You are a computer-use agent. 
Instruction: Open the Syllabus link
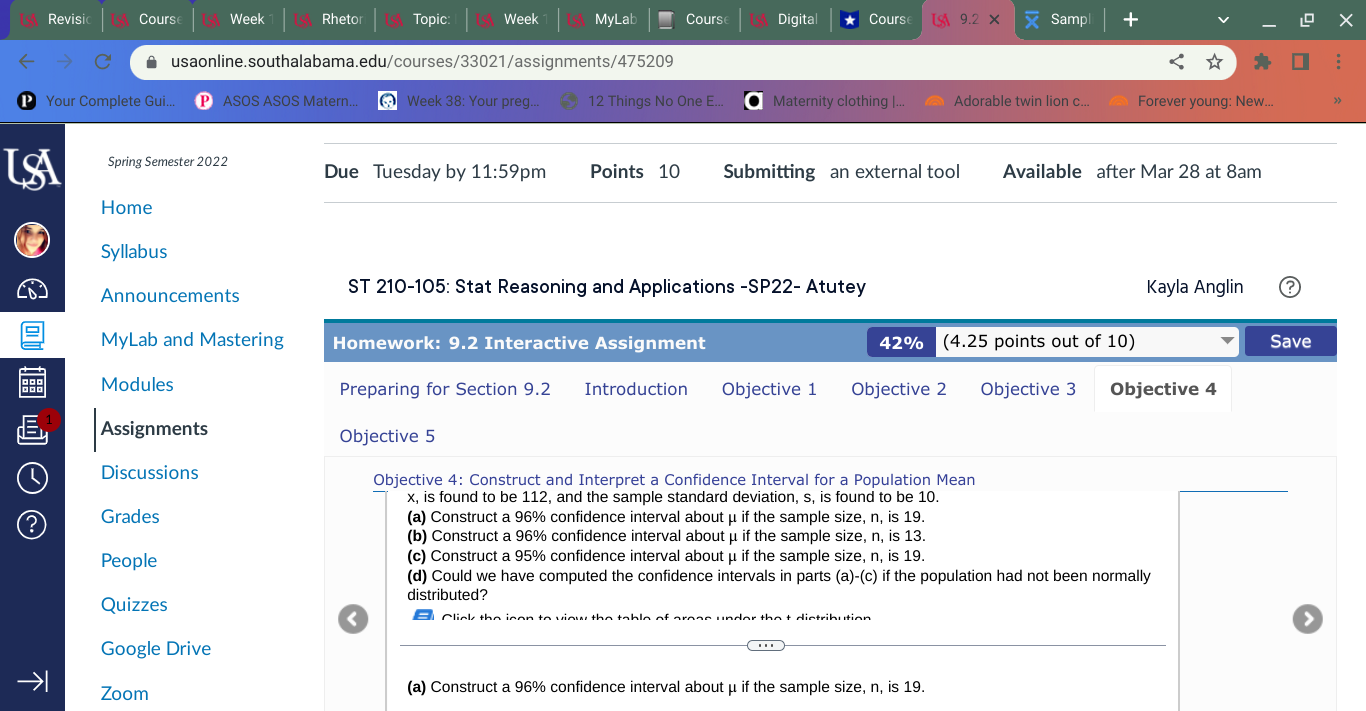(x=134, y=252)
